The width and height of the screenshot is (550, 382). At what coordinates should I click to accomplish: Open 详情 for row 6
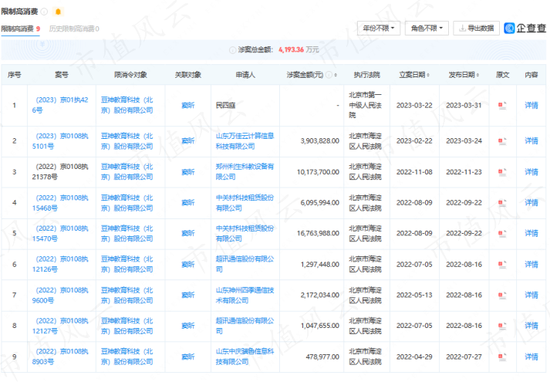[531, 264]
